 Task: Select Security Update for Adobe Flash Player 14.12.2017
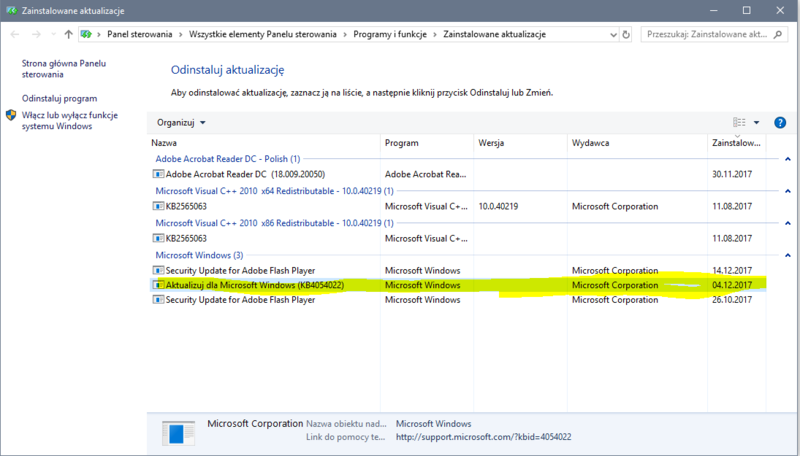tap(458, 270)
